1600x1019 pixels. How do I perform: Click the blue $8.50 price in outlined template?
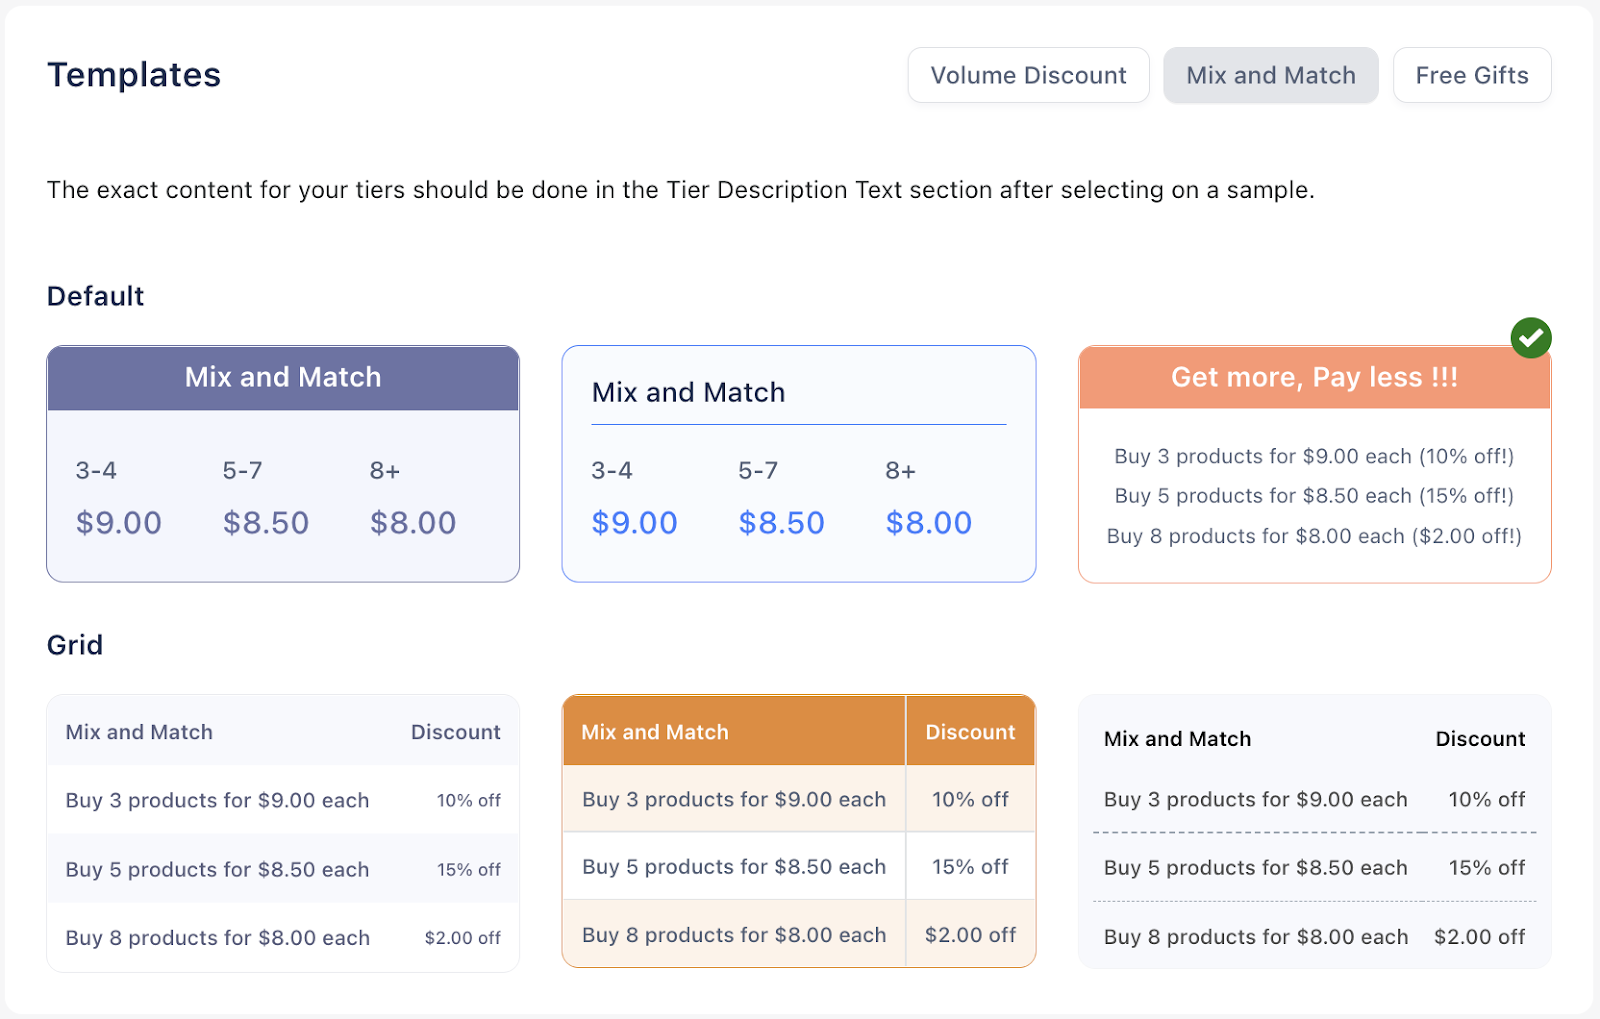[x=781, y=523]
